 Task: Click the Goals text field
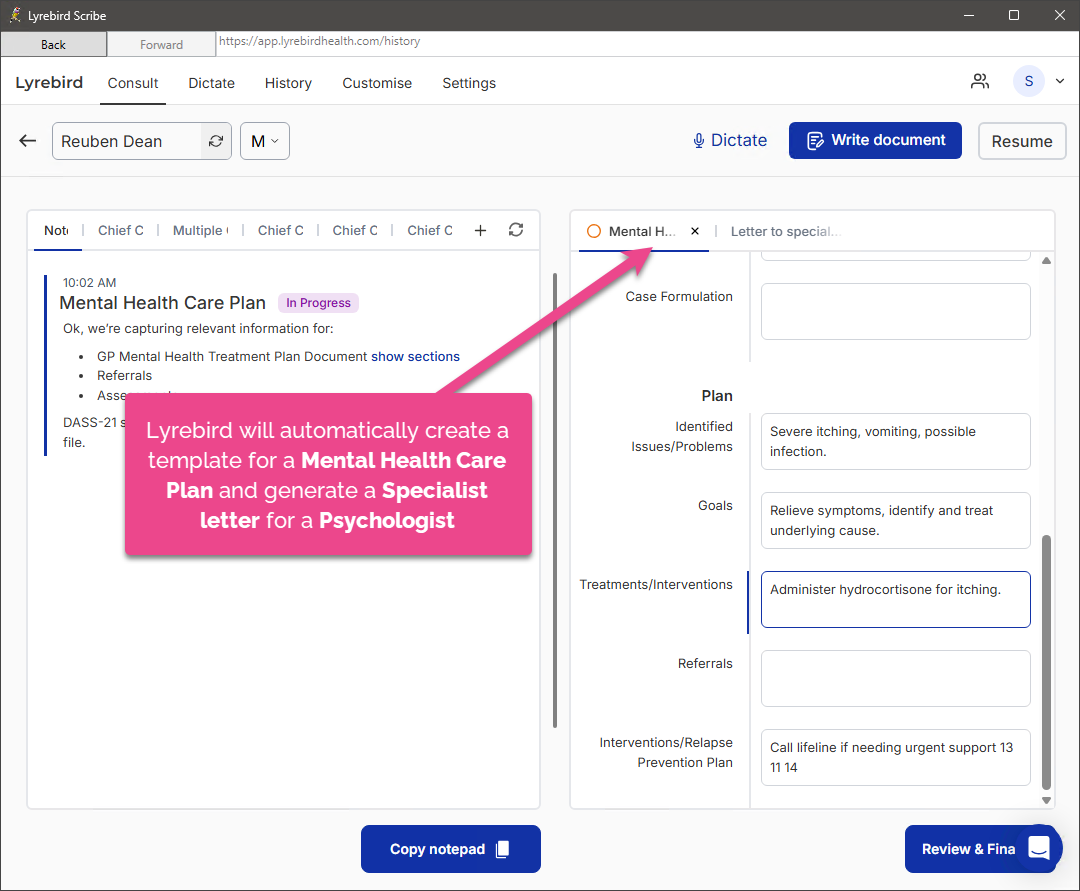point(895,521)
